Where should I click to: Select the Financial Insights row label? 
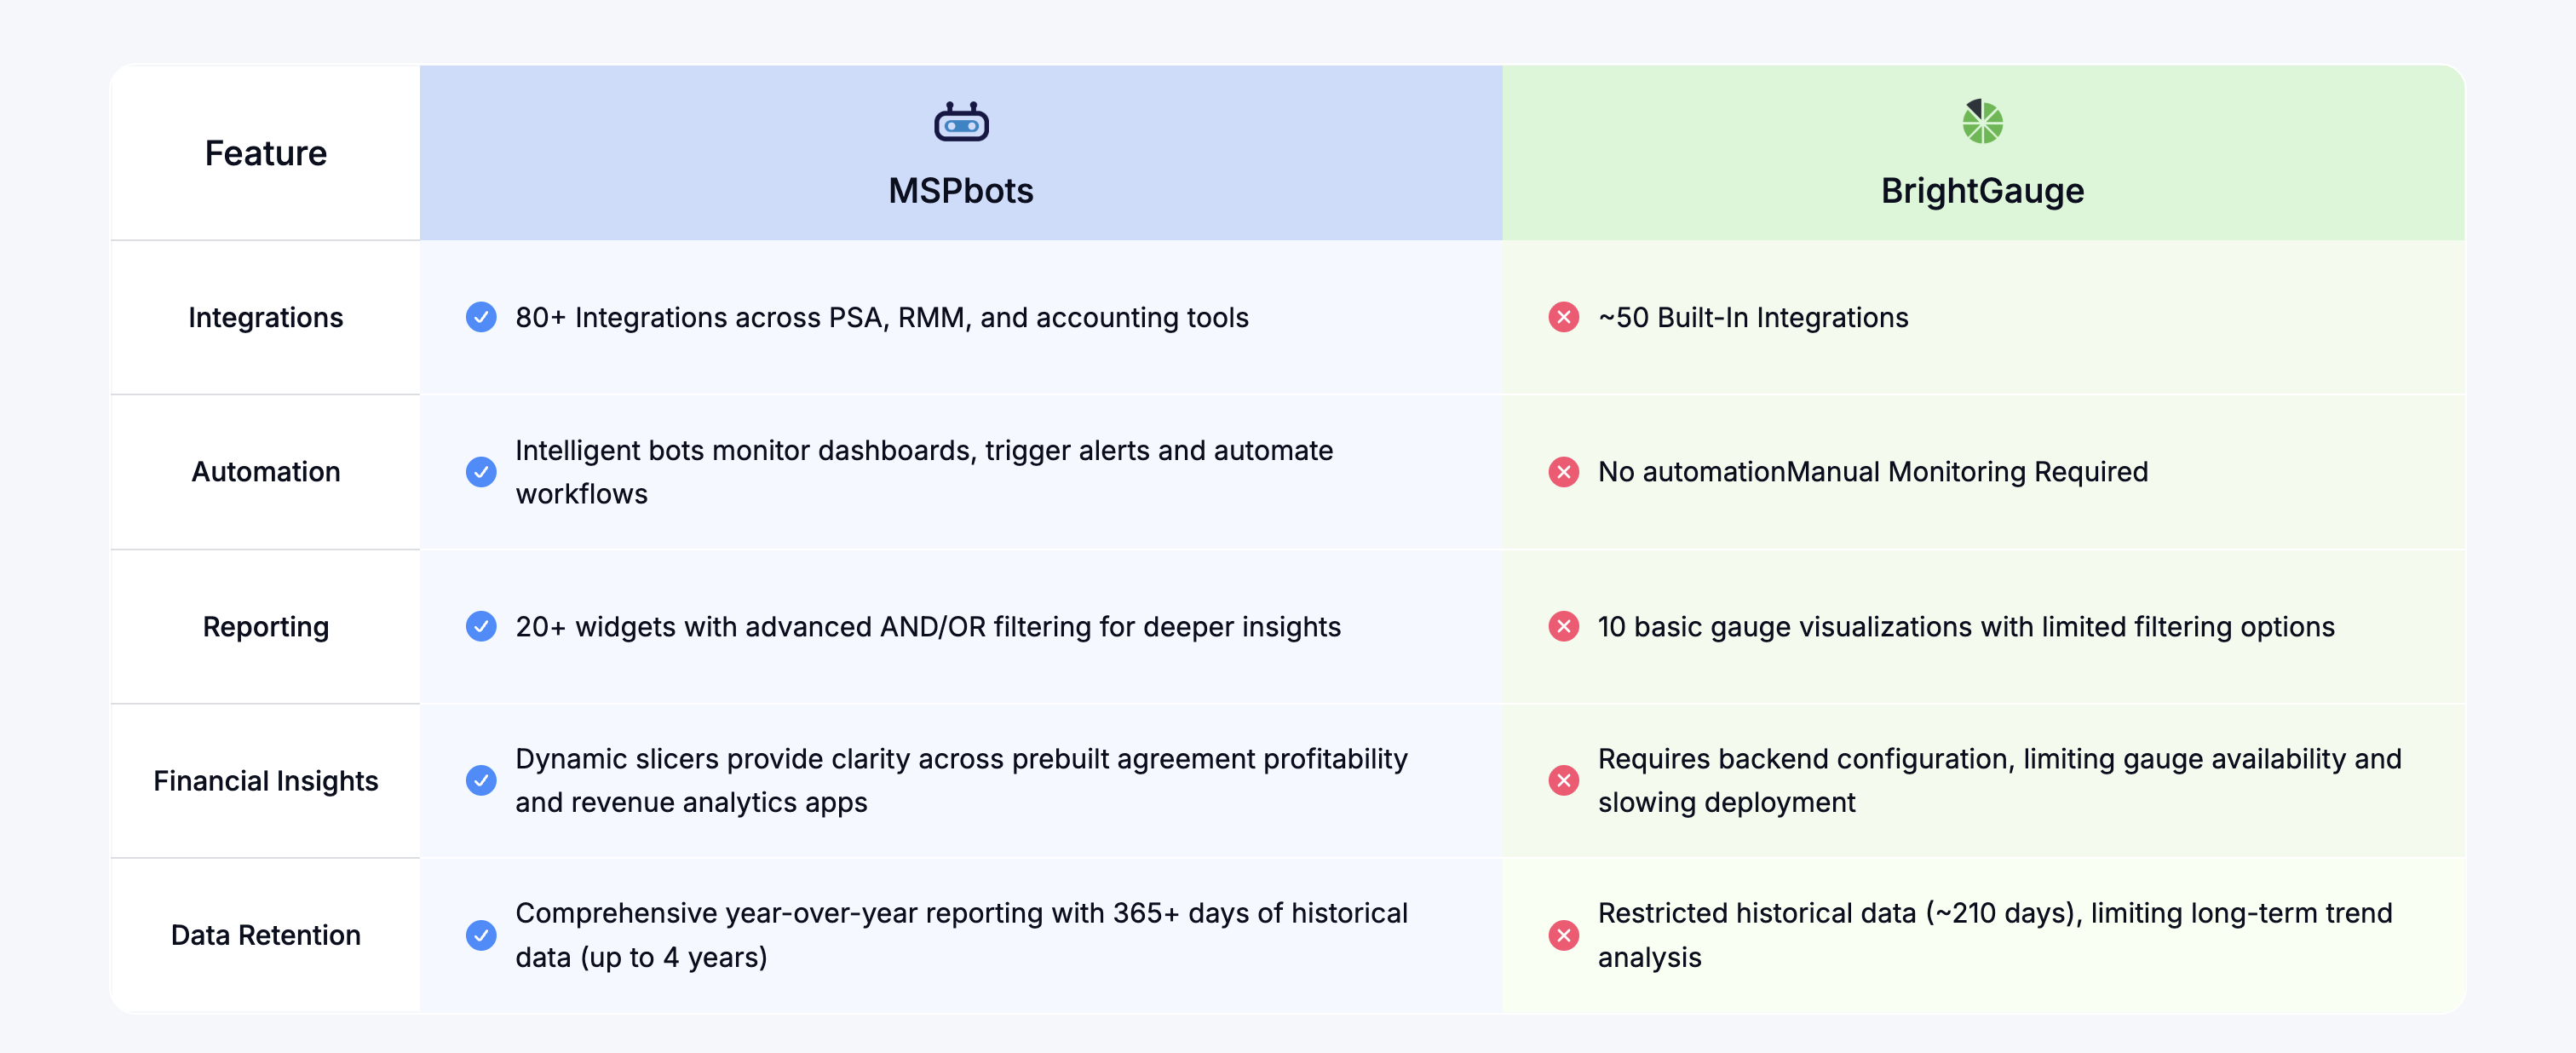coord(266,780)
